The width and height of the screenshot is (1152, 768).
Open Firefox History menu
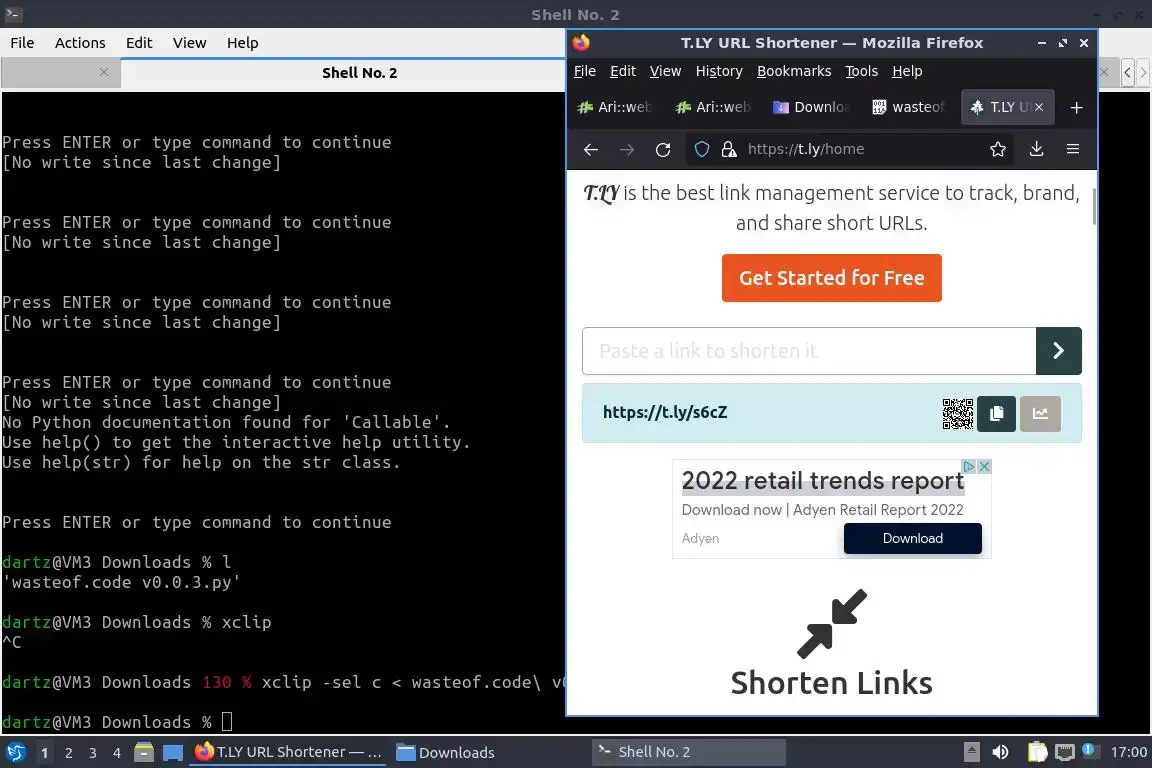[719, 71]
